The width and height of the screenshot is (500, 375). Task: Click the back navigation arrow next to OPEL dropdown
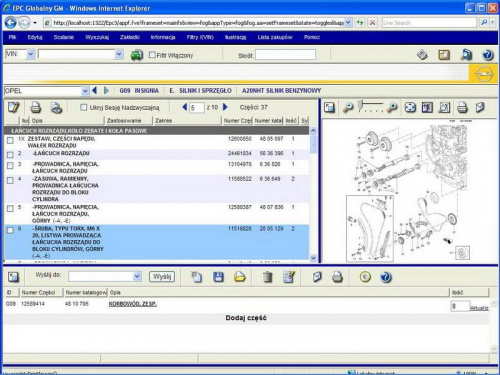tap(95, 90)
